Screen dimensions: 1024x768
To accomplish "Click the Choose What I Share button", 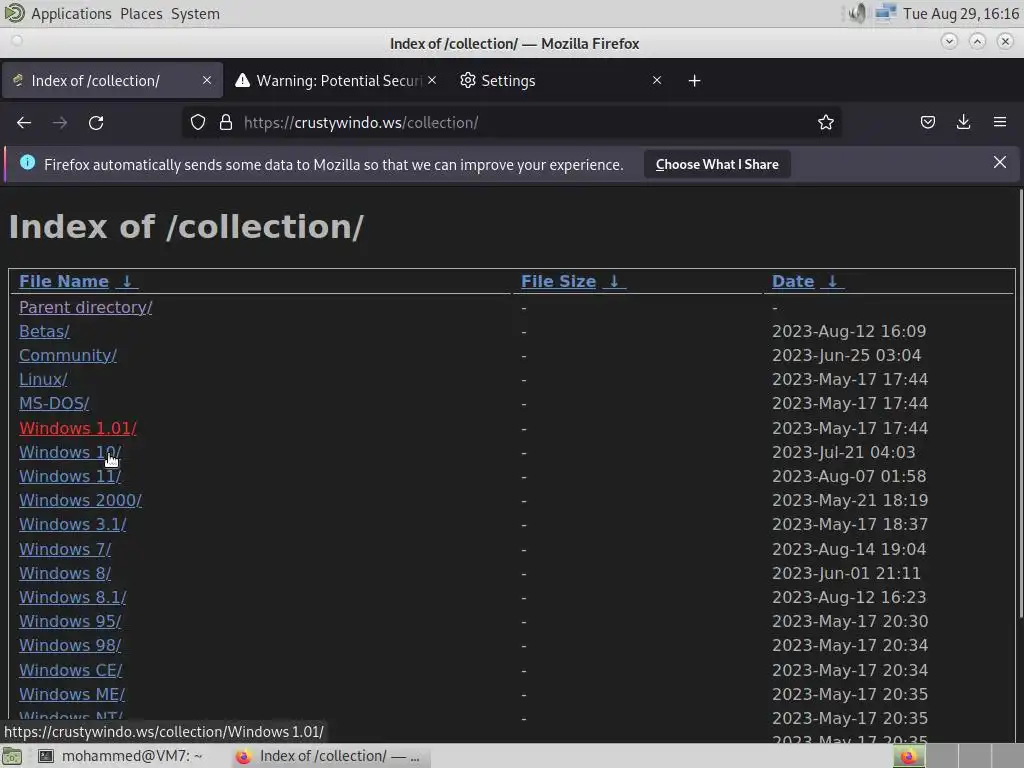I will coord(716,165).
